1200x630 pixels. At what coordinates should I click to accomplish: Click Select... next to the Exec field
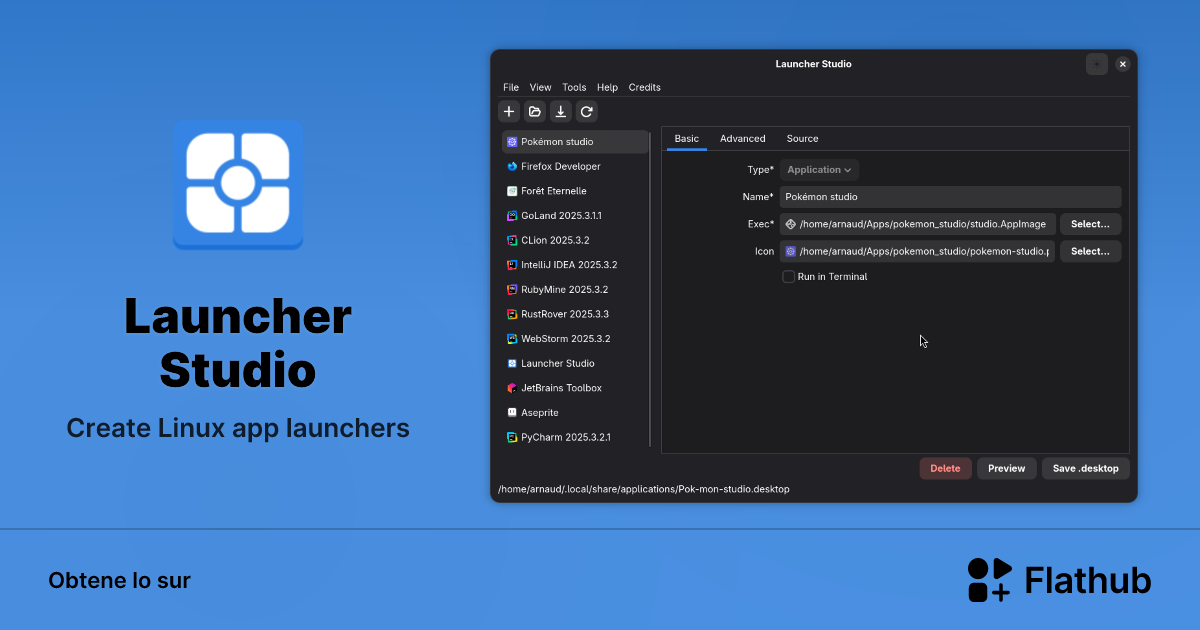(1090, 224)
